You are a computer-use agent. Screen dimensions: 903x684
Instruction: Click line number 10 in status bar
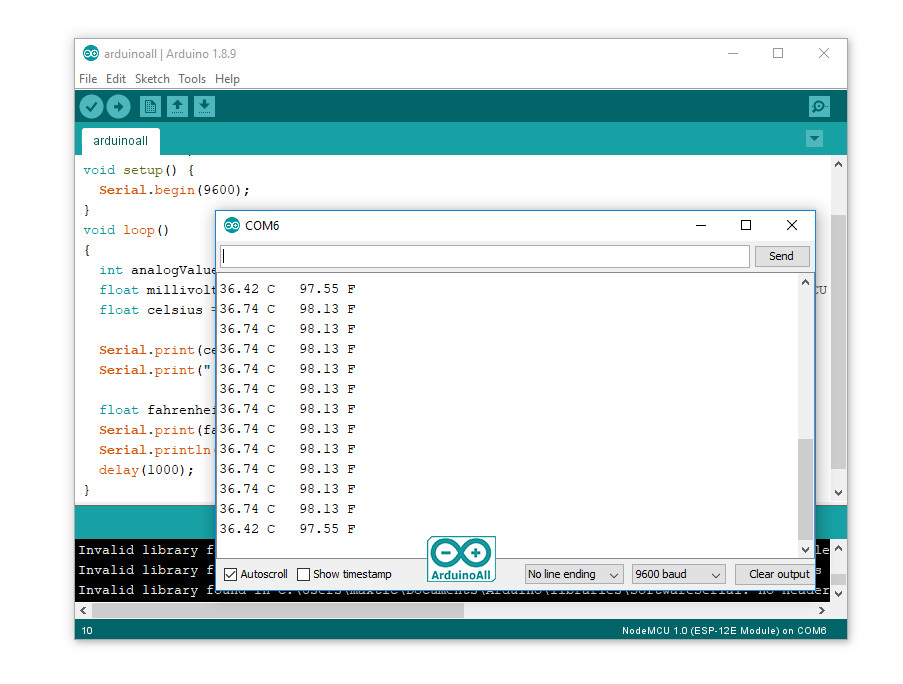pyautogui.click(x=87, y=630)
